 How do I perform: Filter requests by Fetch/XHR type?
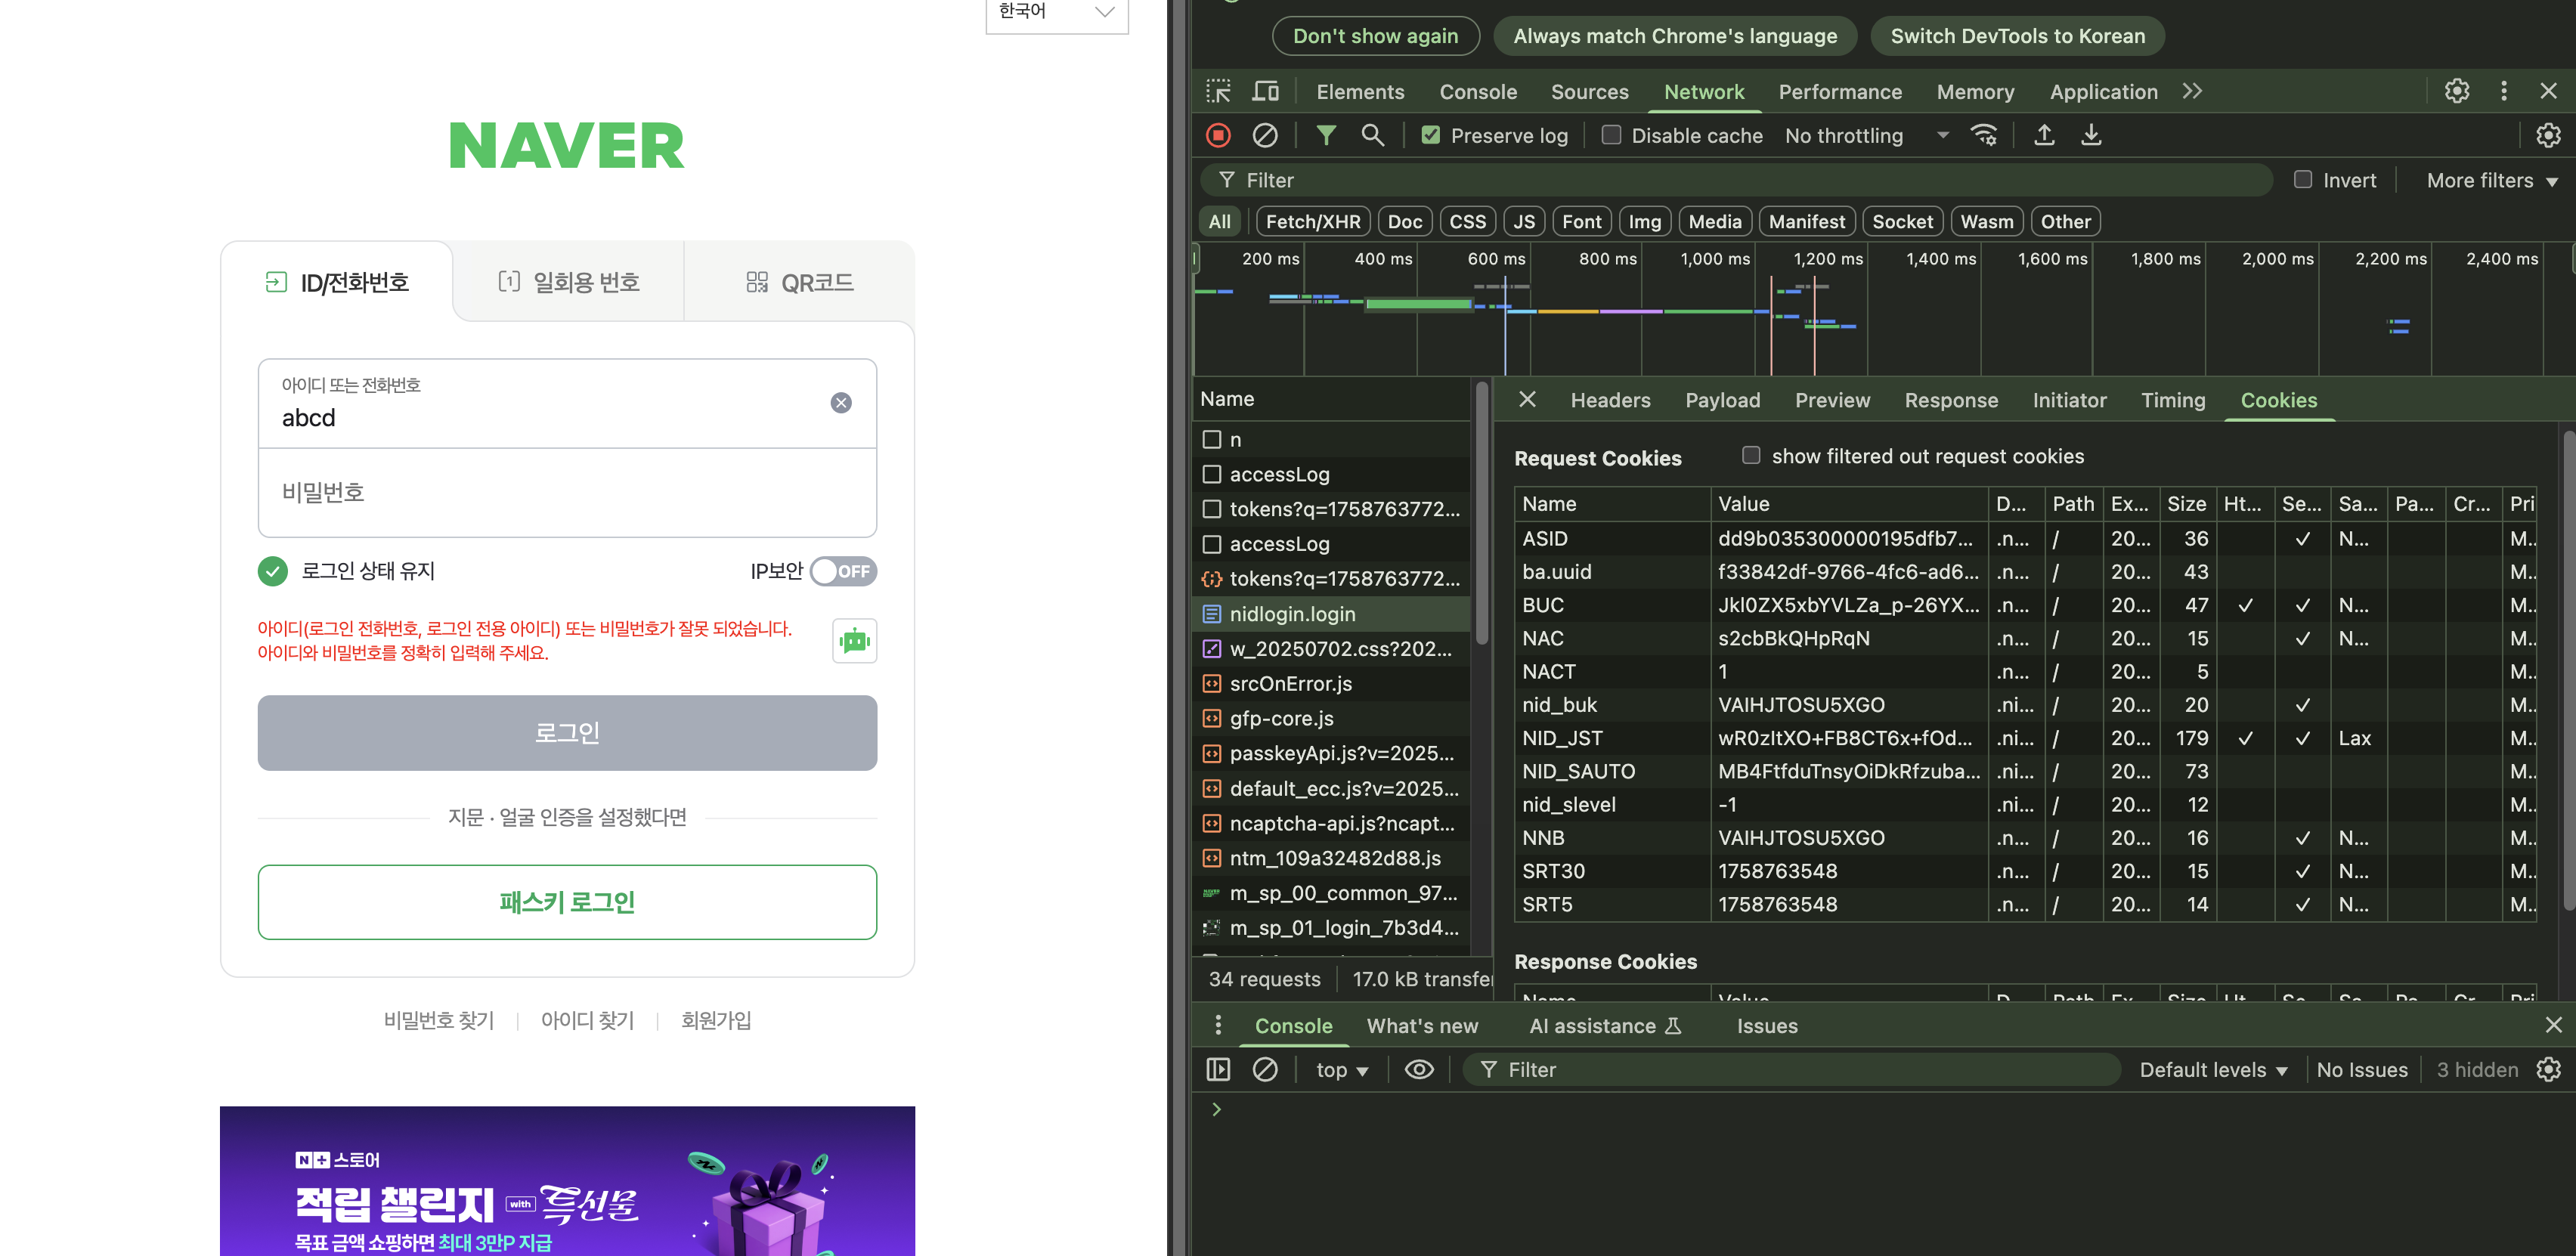point(1313,221)
